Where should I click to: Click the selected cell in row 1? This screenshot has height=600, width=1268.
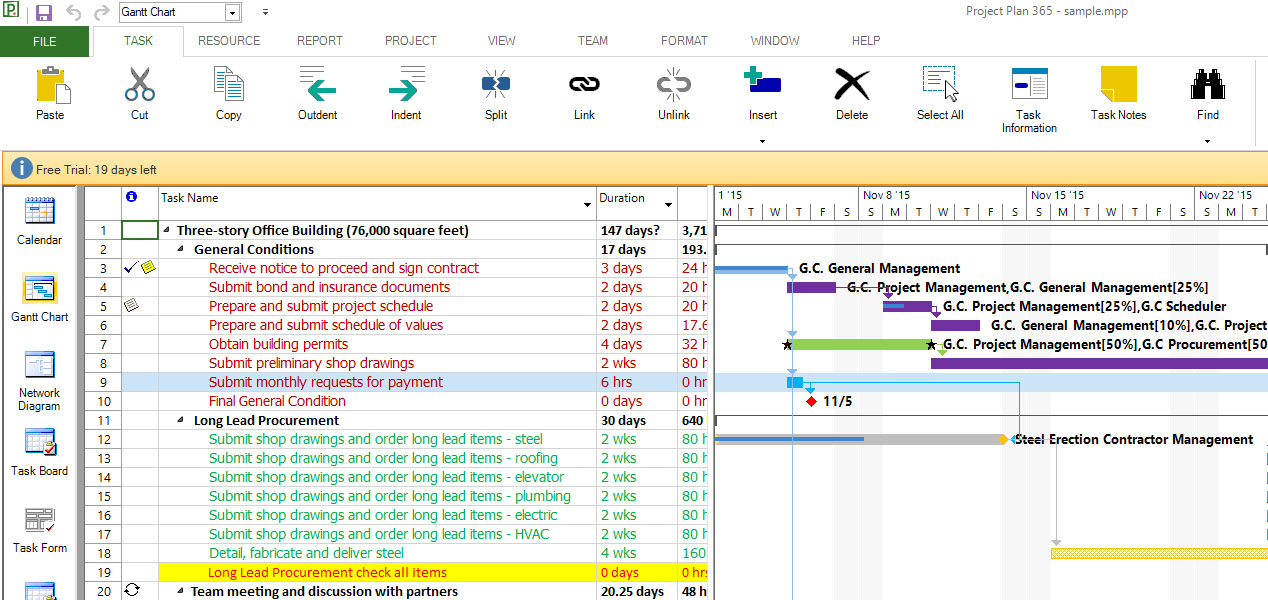click(x=140, y=231)
